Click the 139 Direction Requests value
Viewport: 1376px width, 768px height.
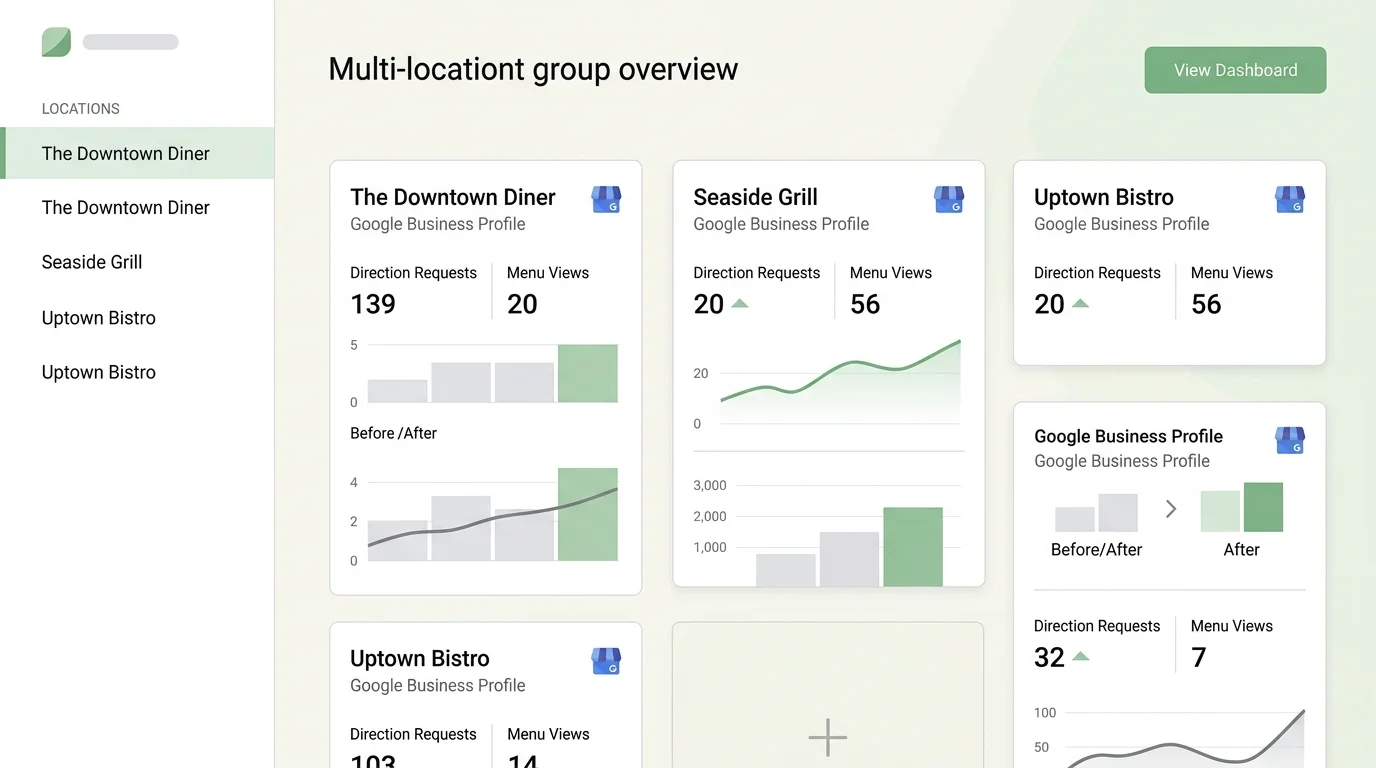373,304
